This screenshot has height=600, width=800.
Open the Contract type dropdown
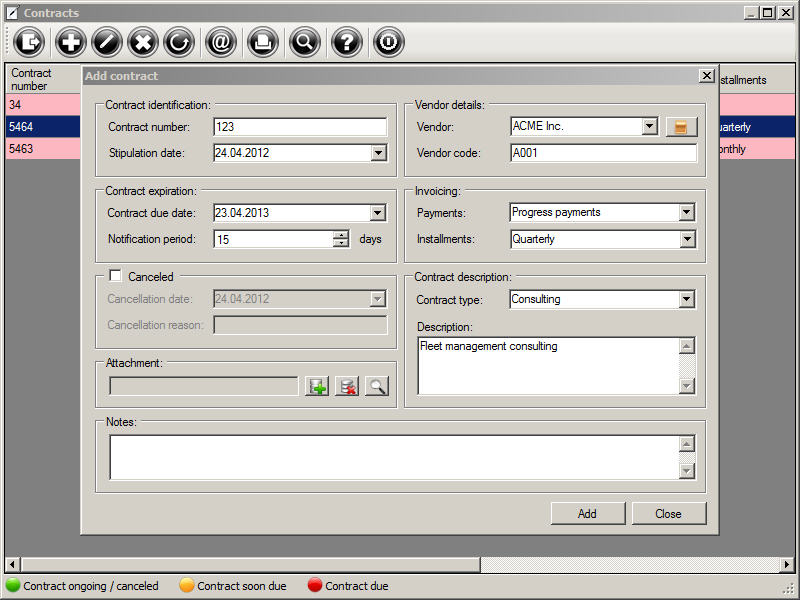click(686, 299)
